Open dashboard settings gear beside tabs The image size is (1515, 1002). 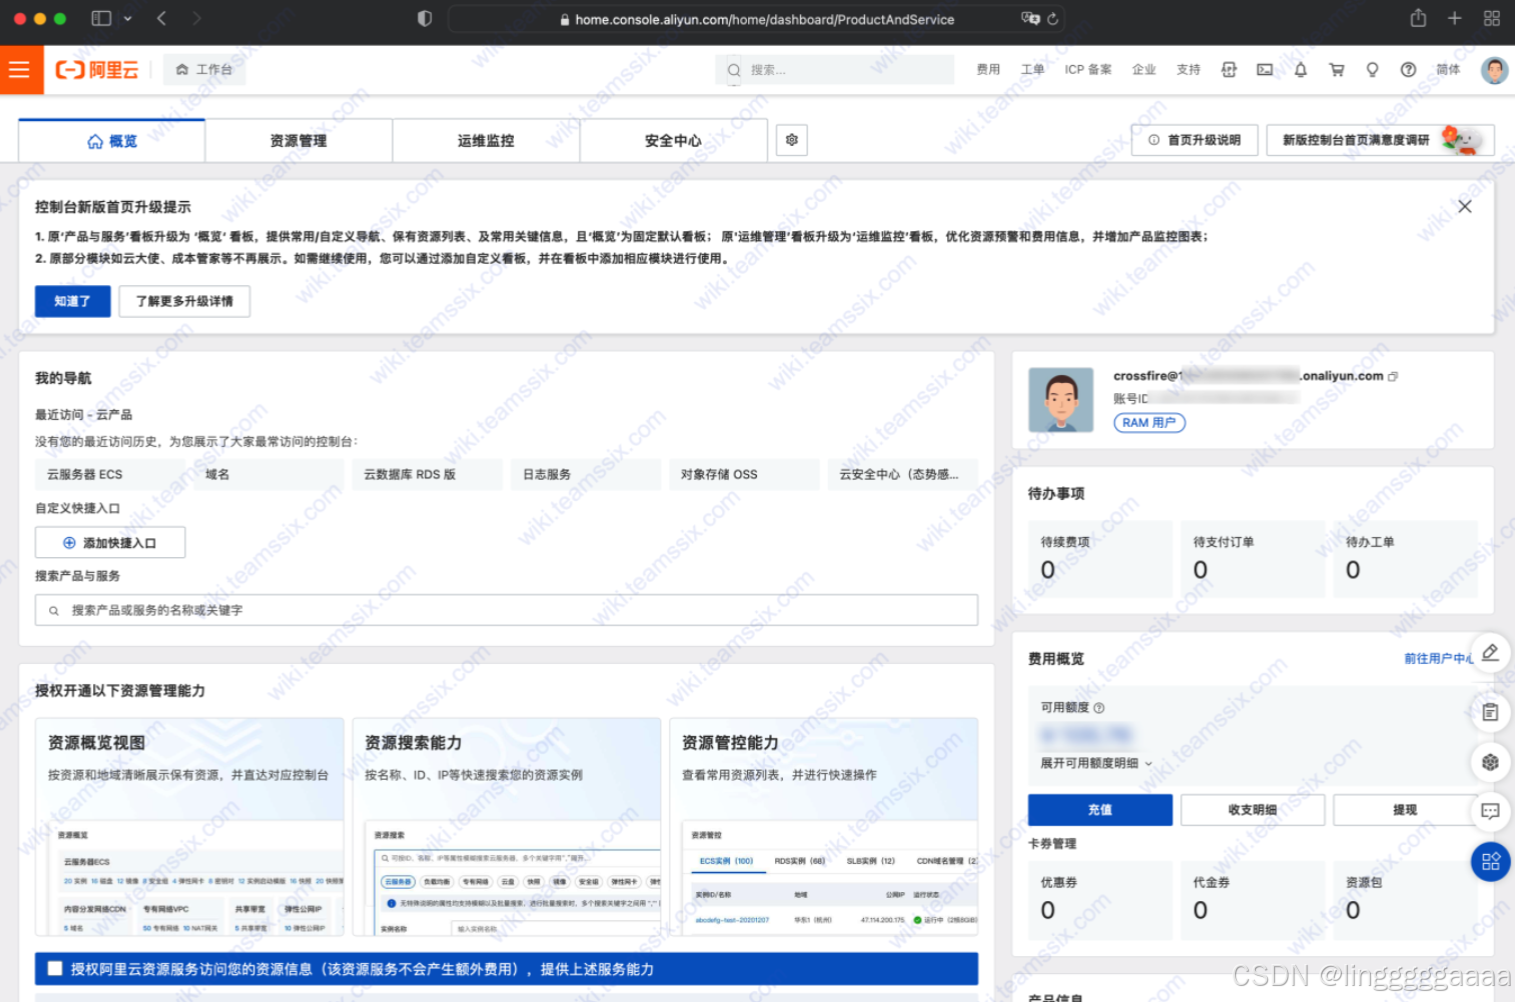click(792, 140)
